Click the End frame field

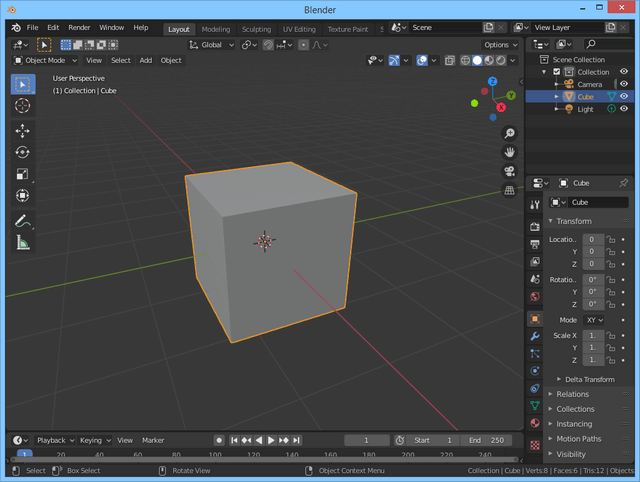tap(489, 440)
